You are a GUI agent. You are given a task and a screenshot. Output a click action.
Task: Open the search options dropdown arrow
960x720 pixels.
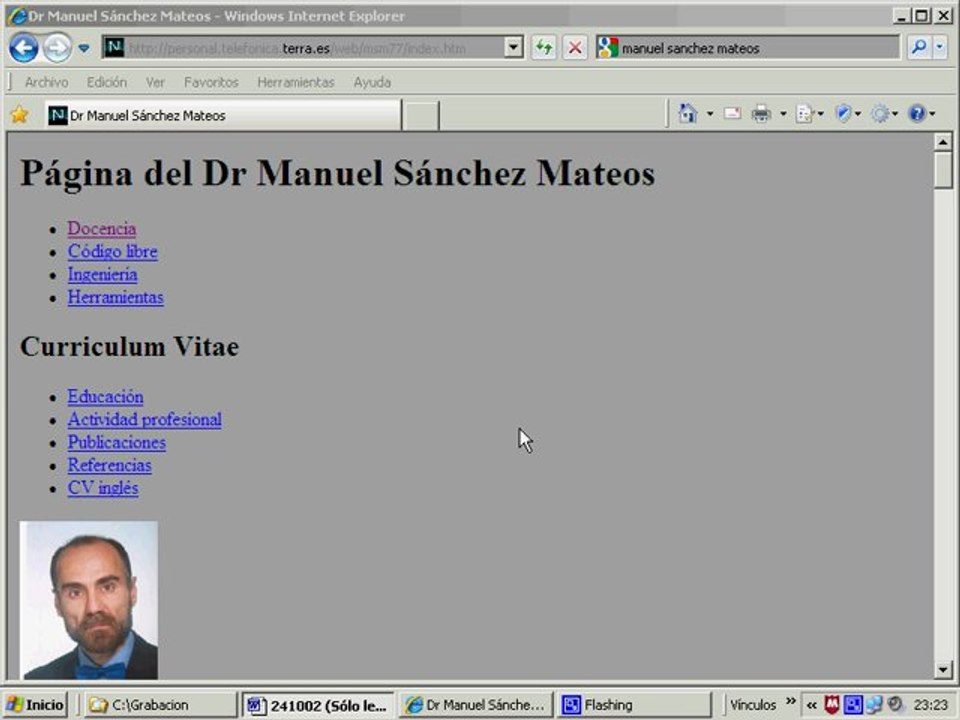940,47
